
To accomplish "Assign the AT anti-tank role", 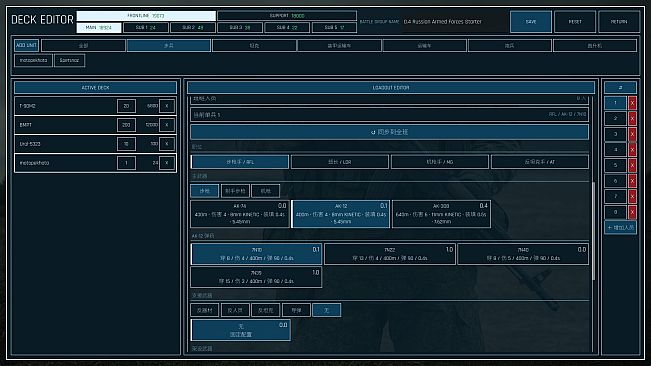I will [540, 162].
